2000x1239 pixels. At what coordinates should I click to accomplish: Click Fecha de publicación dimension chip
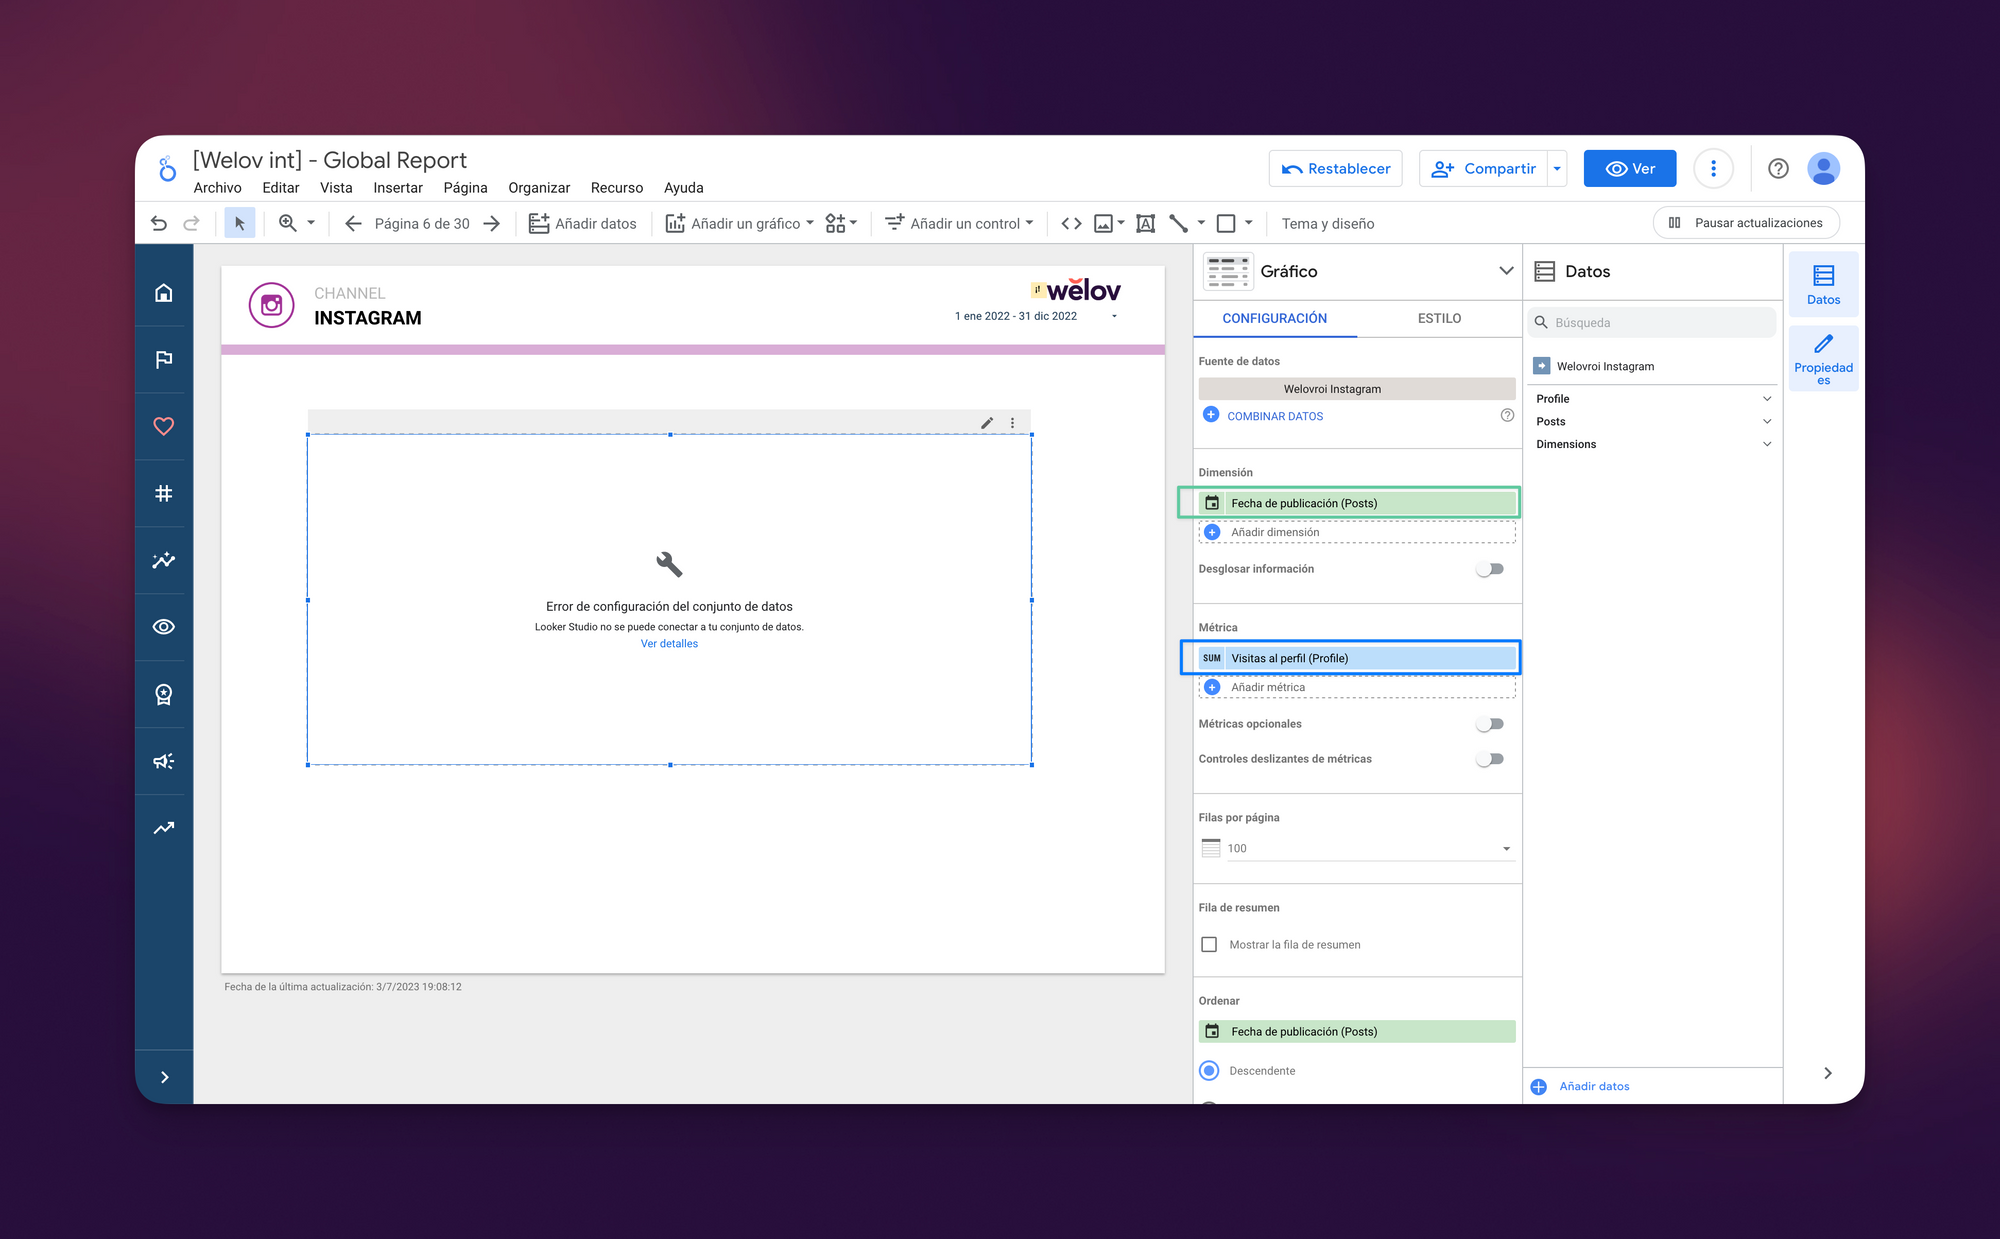(x=1357, y=503)
